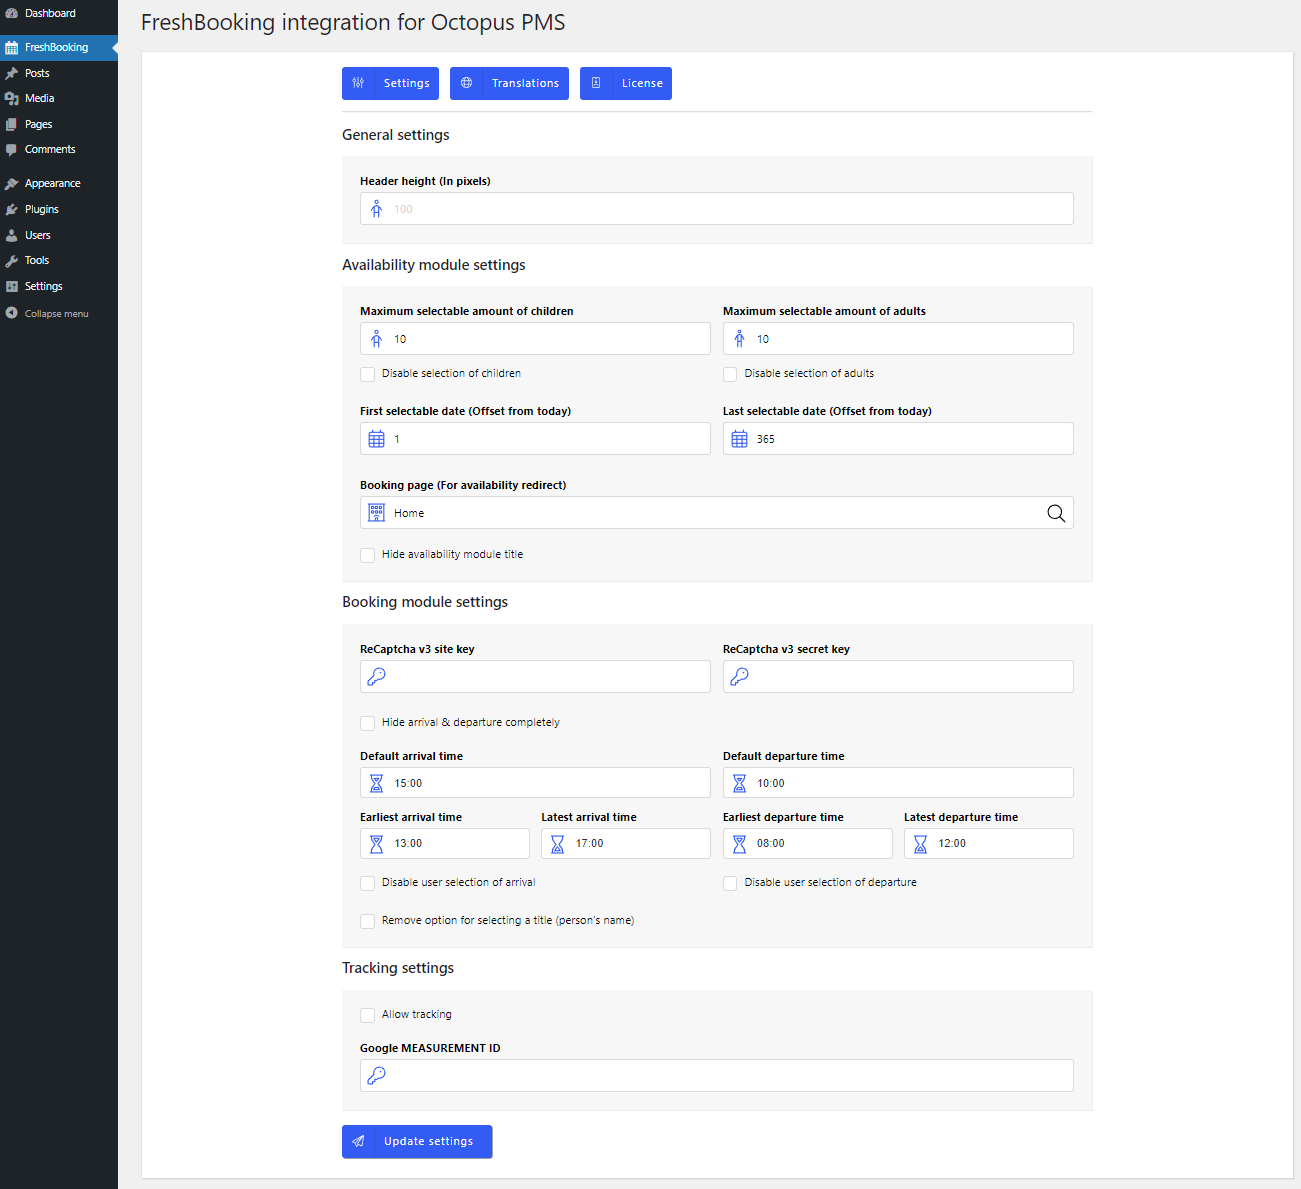Toggle Hide availability module title checkbox
1301x1189 pixels.
[x=367, y=555]
